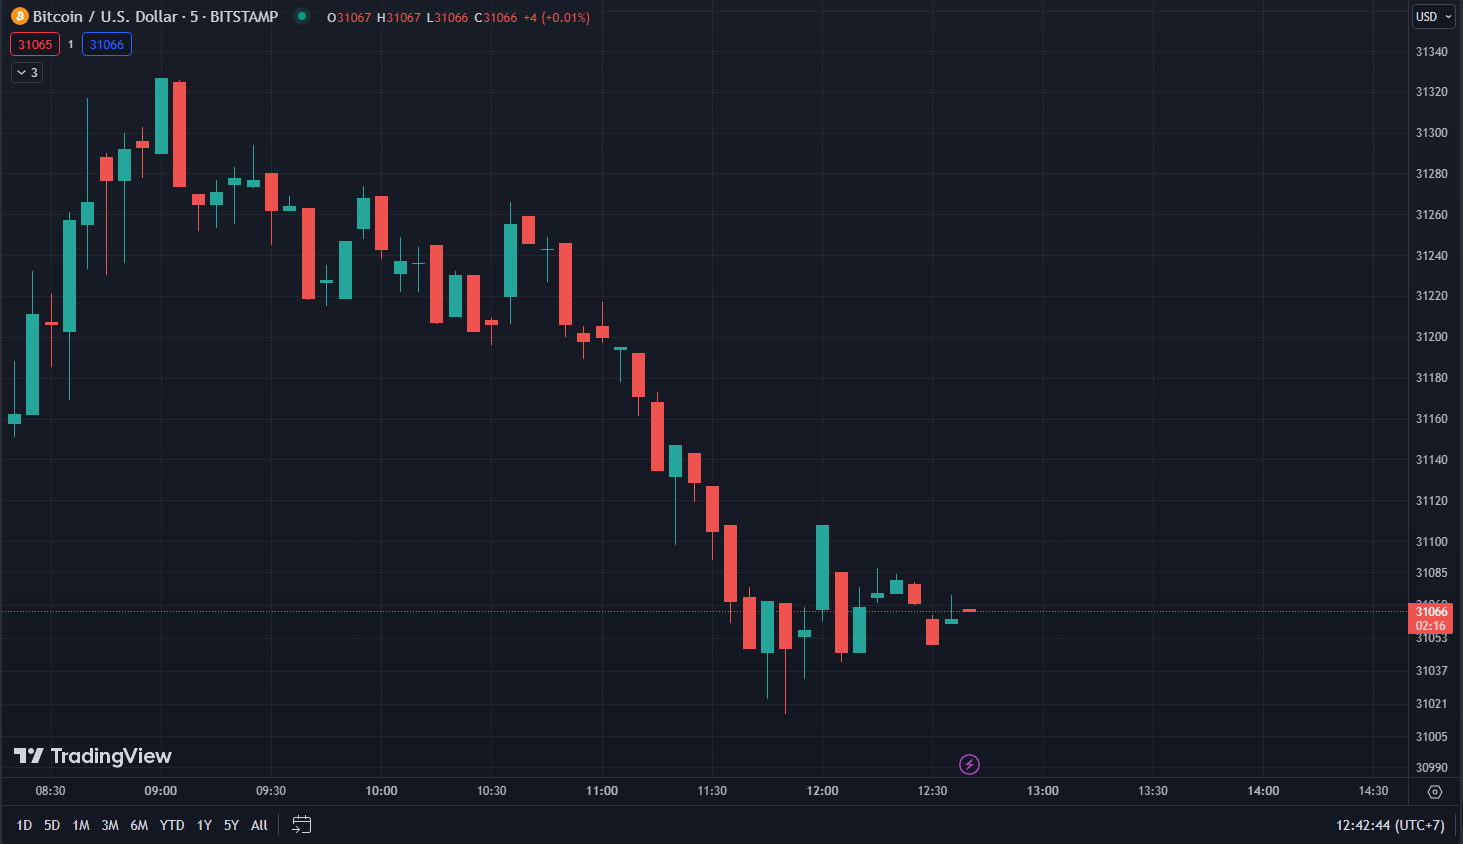Show the All date range
Screen dimensions: 1463x844
(259, 825)
